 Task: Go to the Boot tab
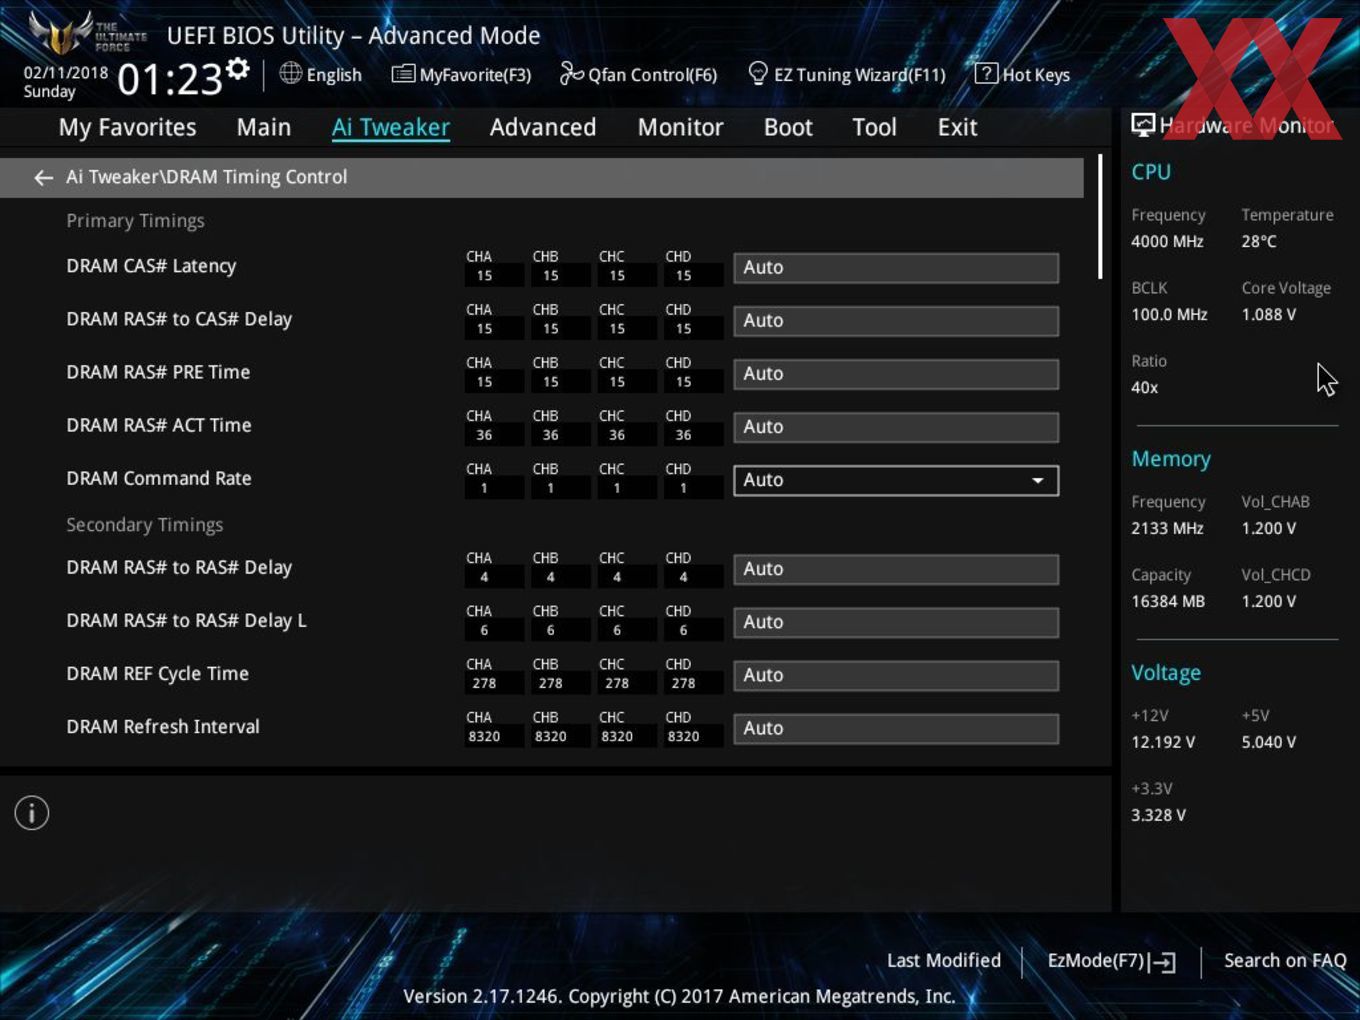(x=788, y=128)
